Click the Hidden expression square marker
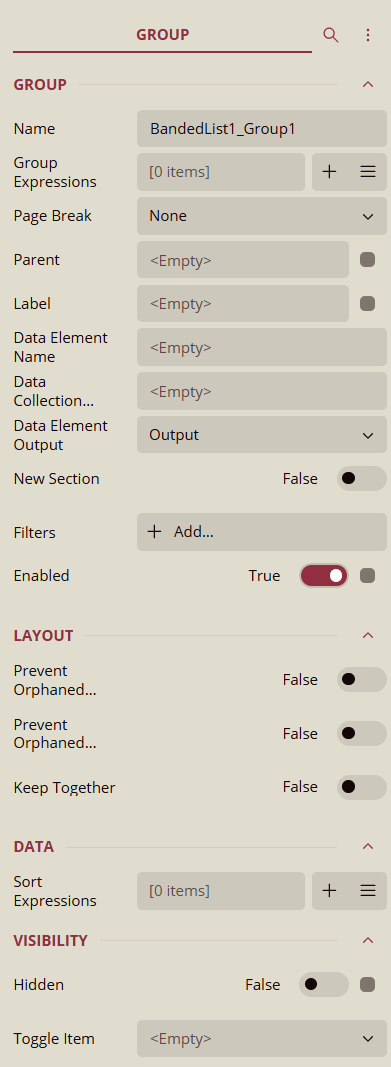Screen dimensions: 391x1067 [x=367, y=985]
